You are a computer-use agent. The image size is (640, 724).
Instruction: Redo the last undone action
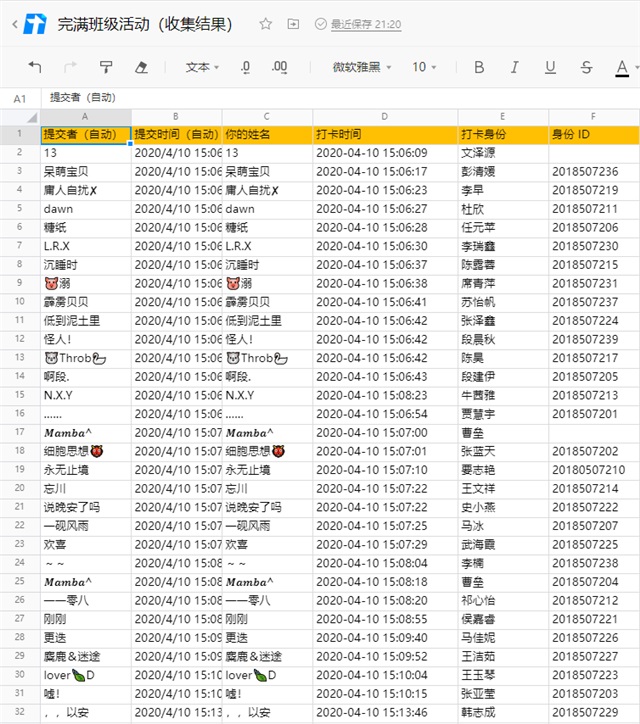point(70,67)
